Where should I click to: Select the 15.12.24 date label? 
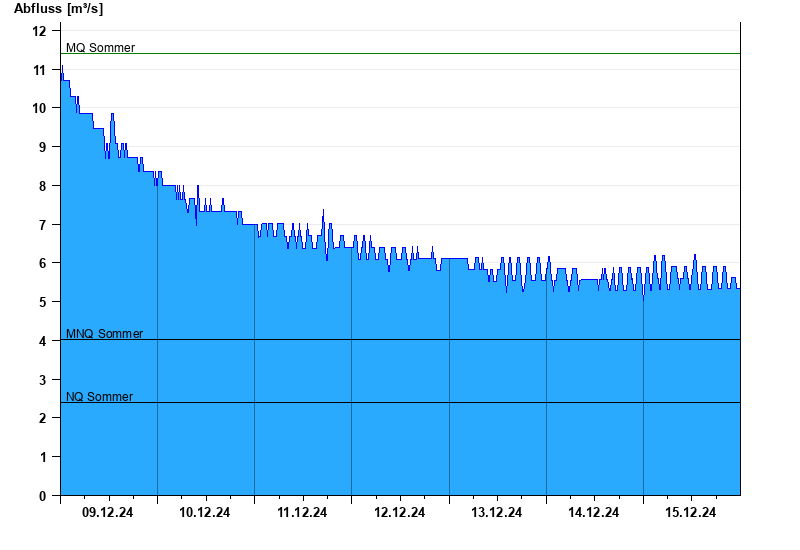(x=690, y=512)
